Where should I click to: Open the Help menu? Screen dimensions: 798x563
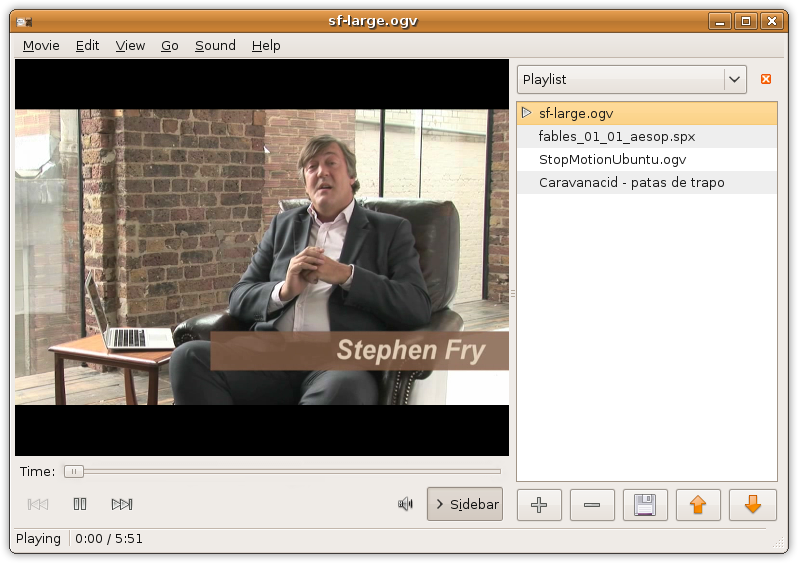[266, 46]
